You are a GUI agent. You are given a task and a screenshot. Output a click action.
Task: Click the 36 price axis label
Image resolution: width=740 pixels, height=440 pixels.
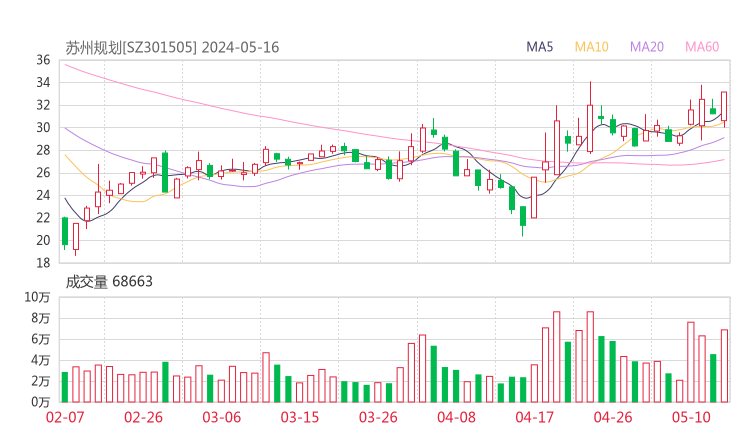(x=43, y=60)
